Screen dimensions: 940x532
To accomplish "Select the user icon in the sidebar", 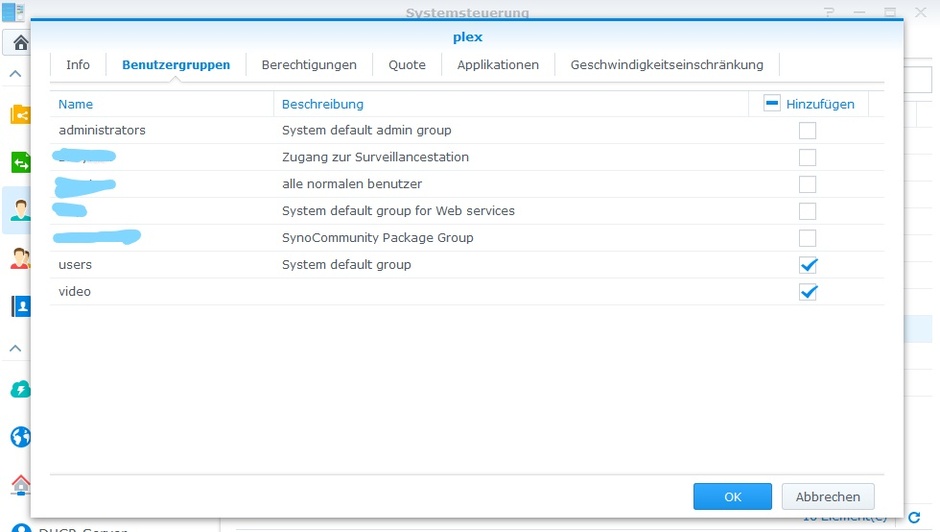I will (x=20, y=211).
